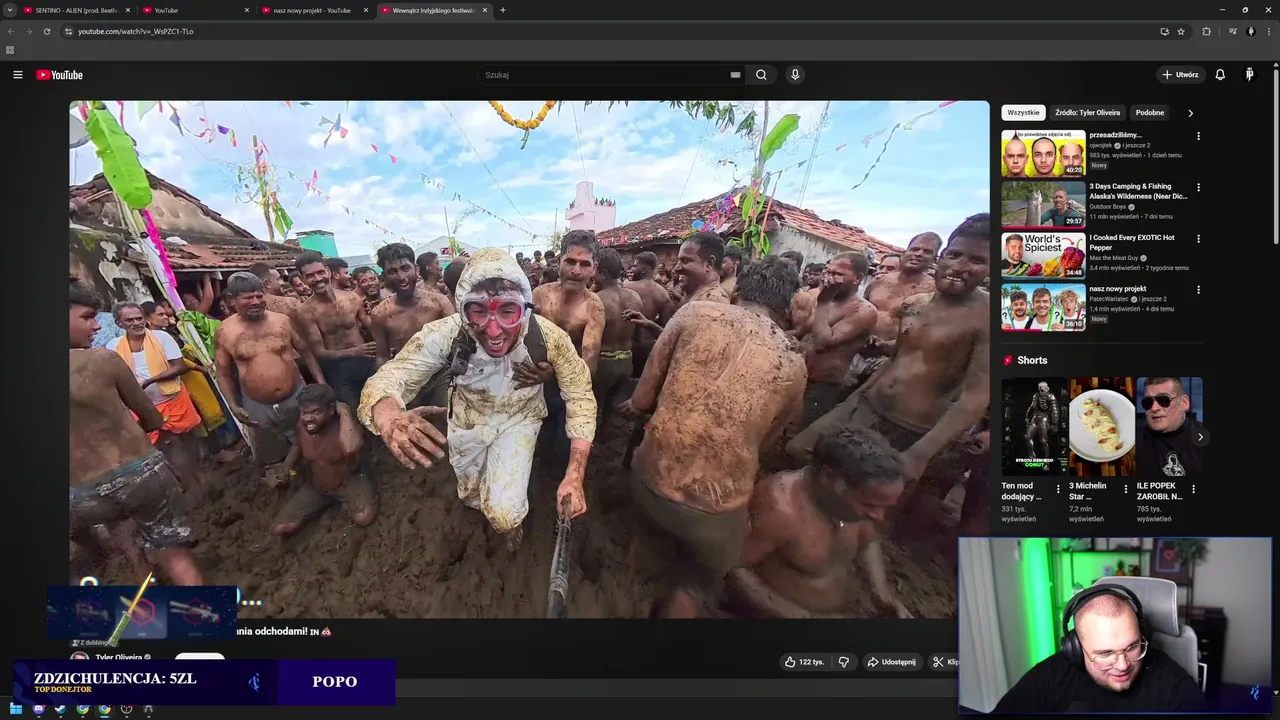
Task: Click on the playing video frame
Action: pos(529,359)
